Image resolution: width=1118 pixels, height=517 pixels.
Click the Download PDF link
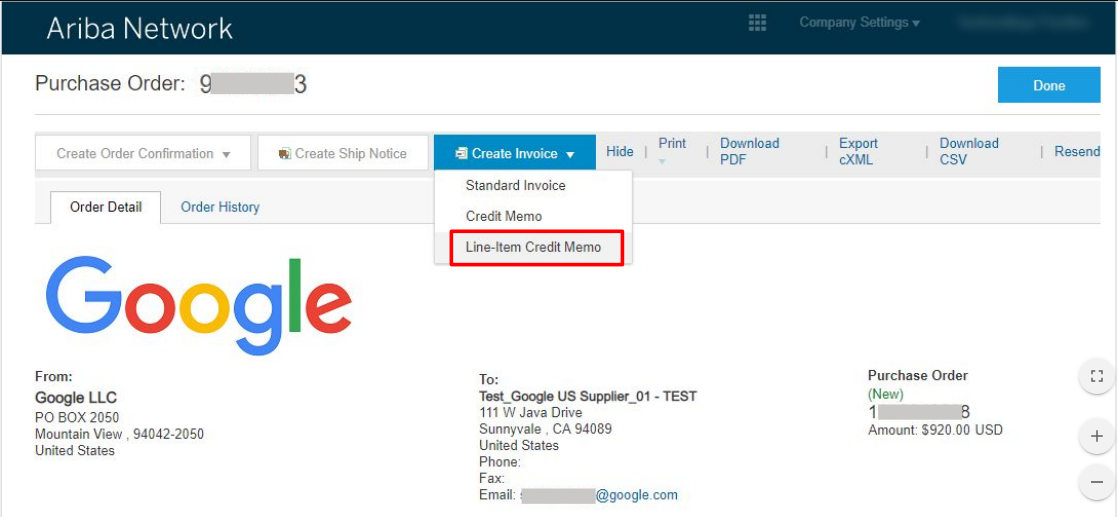749,151
